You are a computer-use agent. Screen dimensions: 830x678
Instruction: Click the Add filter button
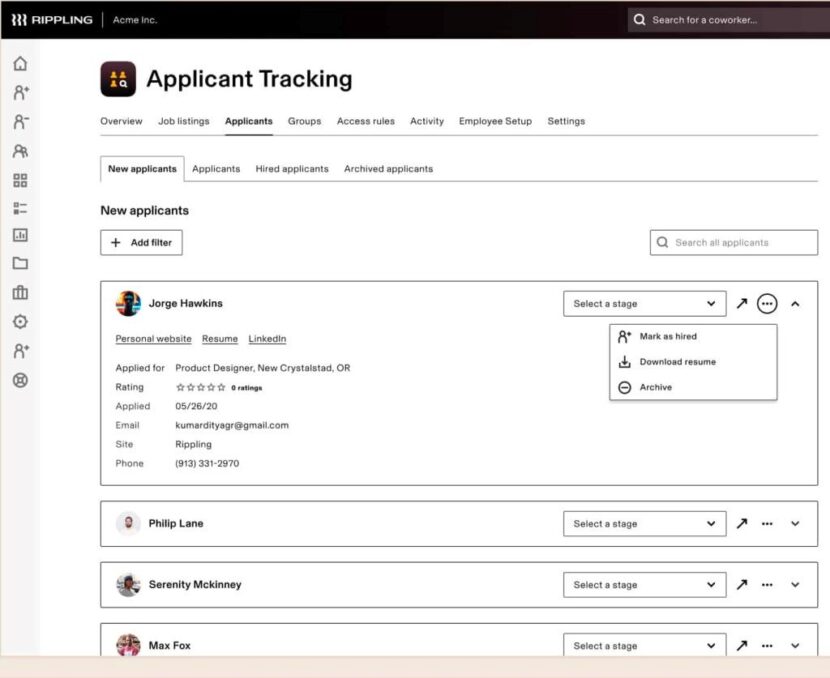(141, 242)
